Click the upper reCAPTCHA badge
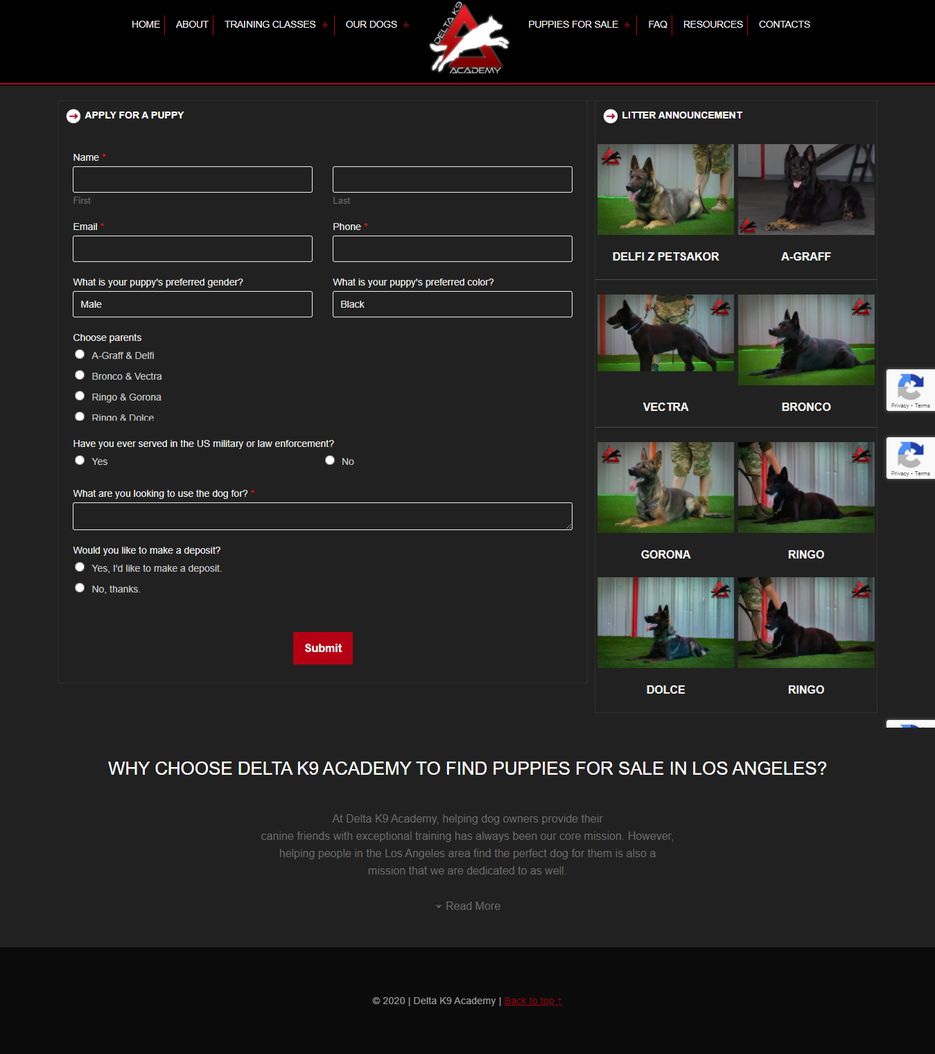Viewport: 935px width, 1054px height. tap(910, 390)
